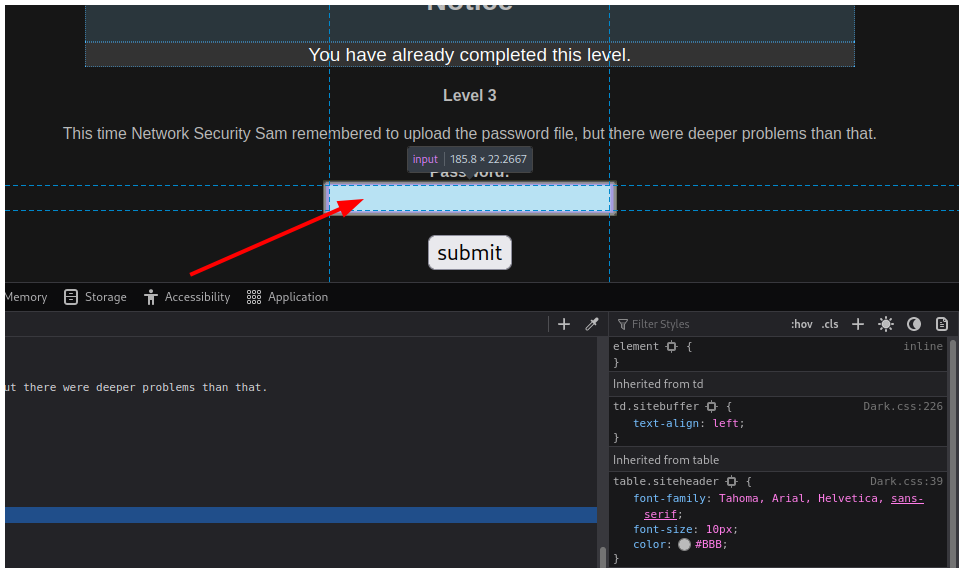
Task: Toggle light color scheme simulation sun icon
Action: coord(886,324)
